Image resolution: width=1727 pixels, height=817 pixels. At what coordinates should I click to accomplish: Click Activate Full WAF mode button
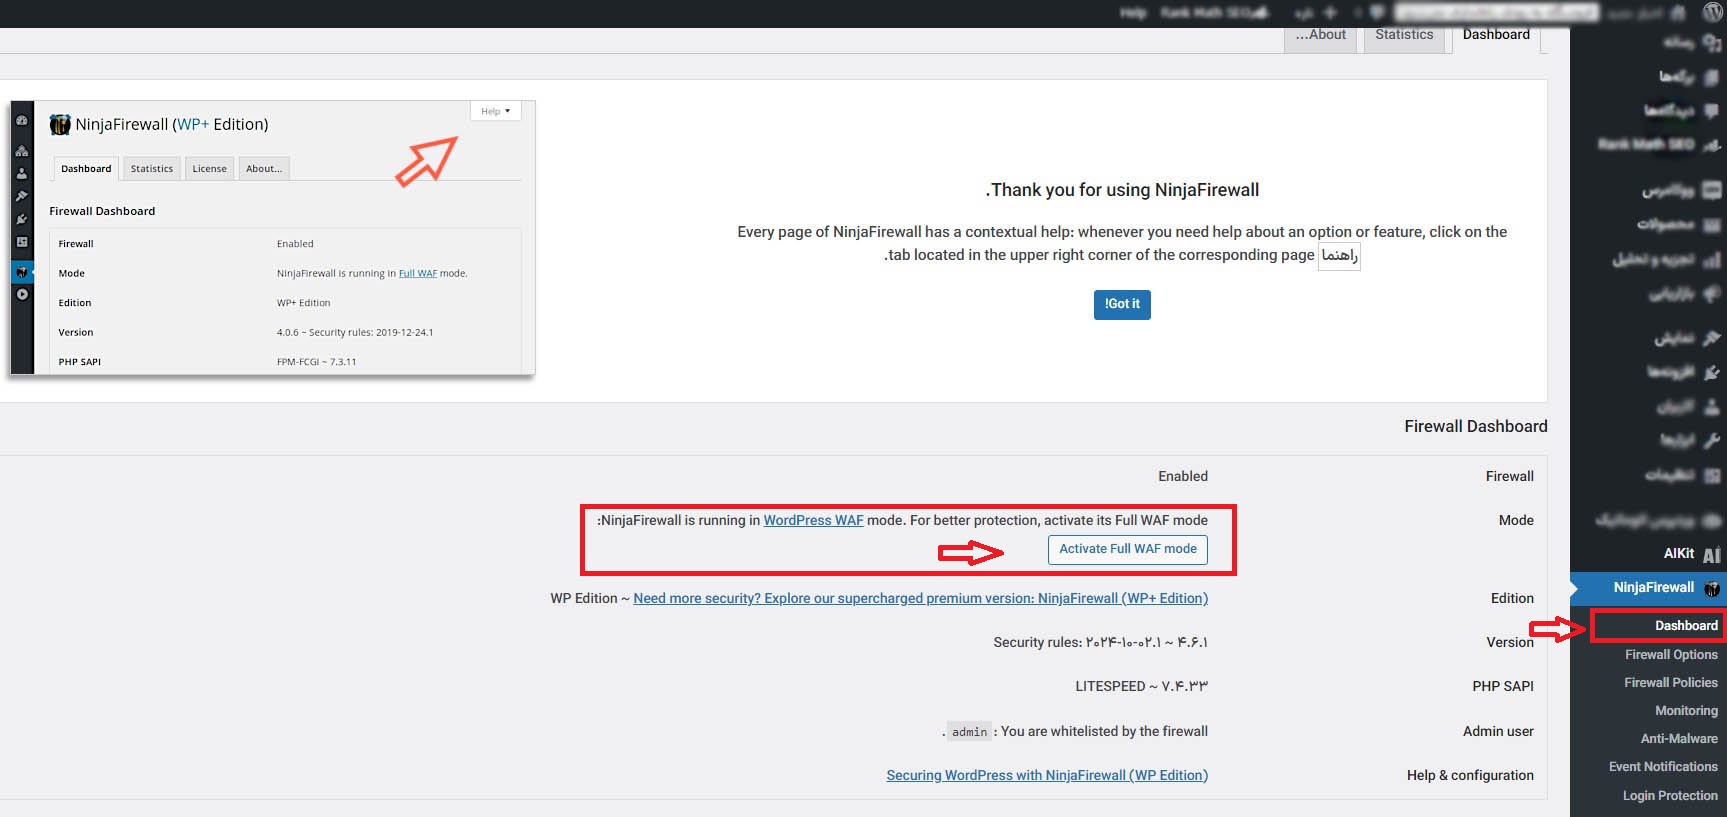(x=1128, y=550)
